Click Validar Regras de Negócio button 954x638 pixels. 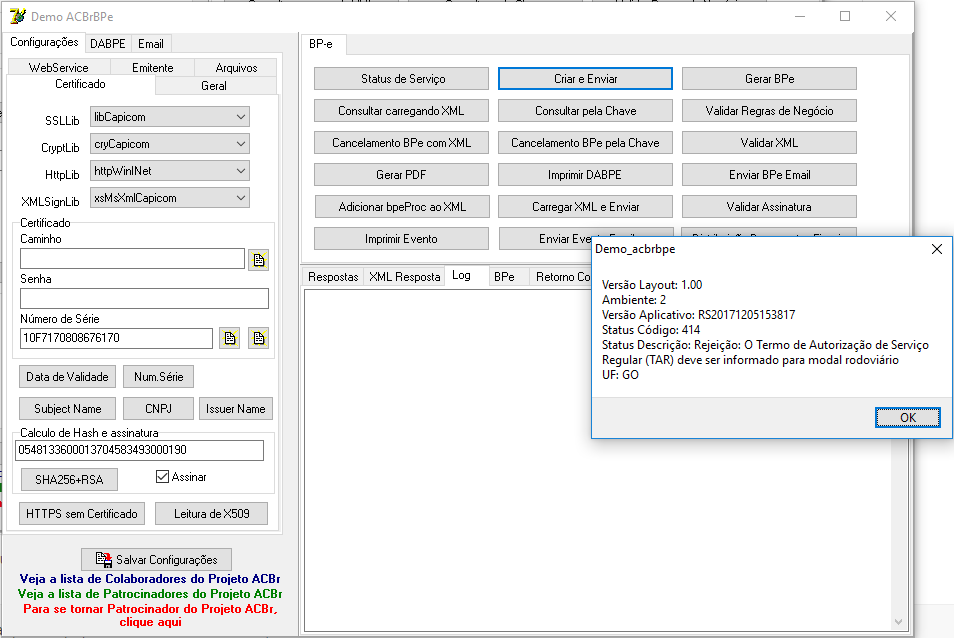click(769, 111)
